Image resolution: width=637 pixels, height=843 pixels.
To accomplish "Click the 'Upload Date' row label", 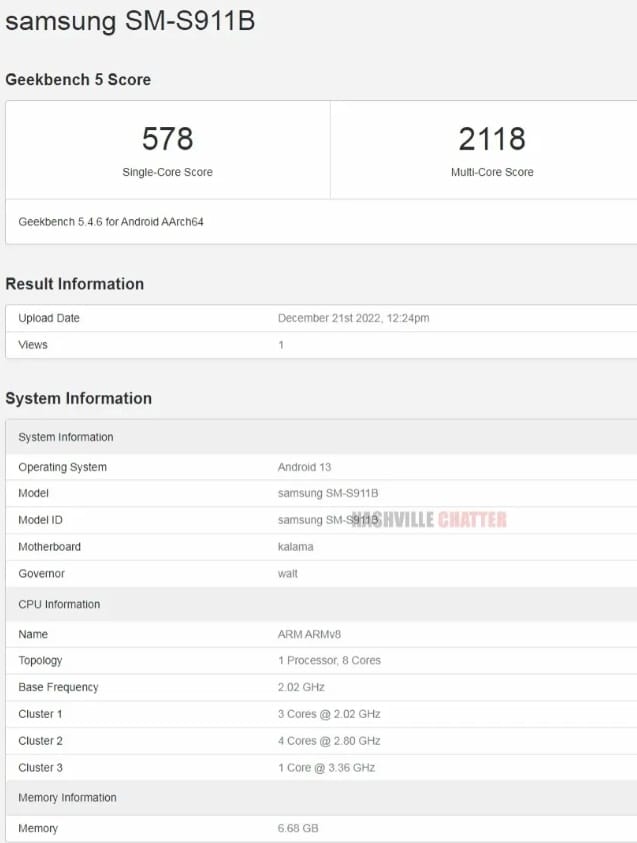I will point(49,318).
